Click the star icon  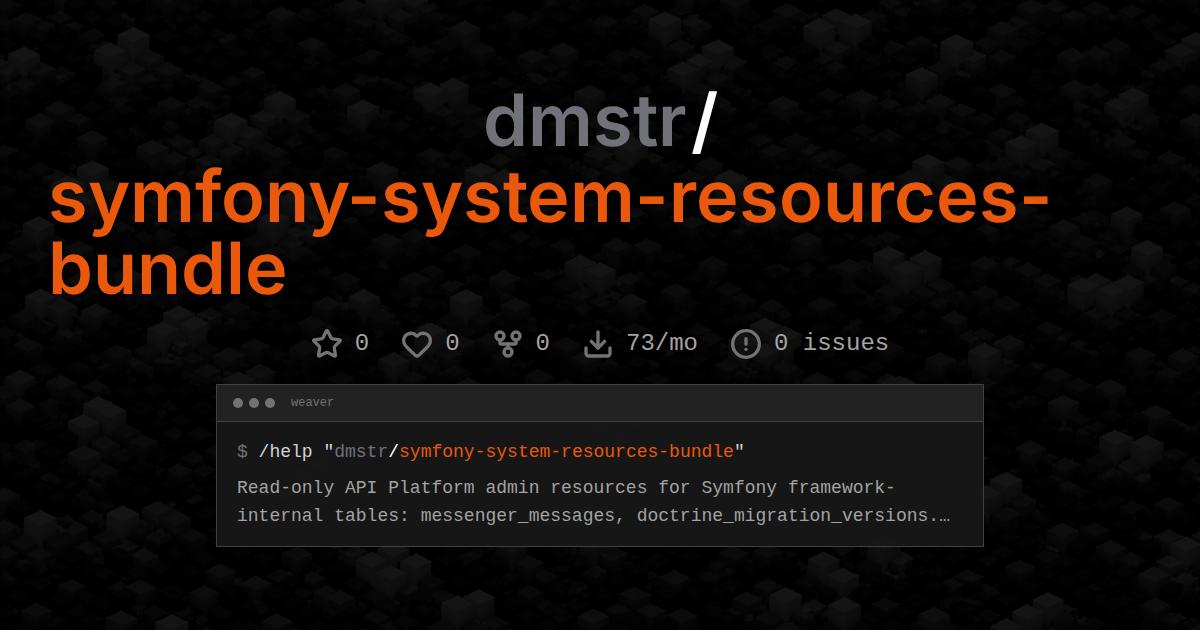[x=327, y=344]
